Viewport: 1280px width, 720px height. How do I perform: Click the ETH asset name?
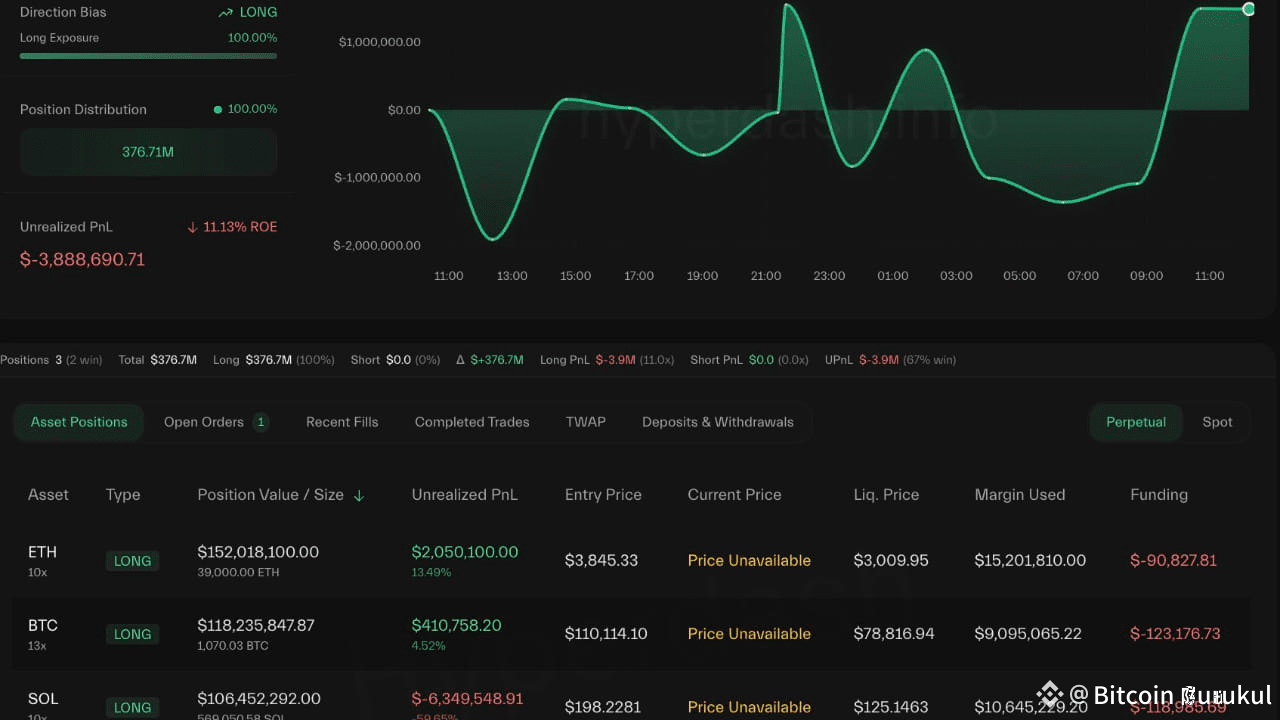(x=42, y=552)
